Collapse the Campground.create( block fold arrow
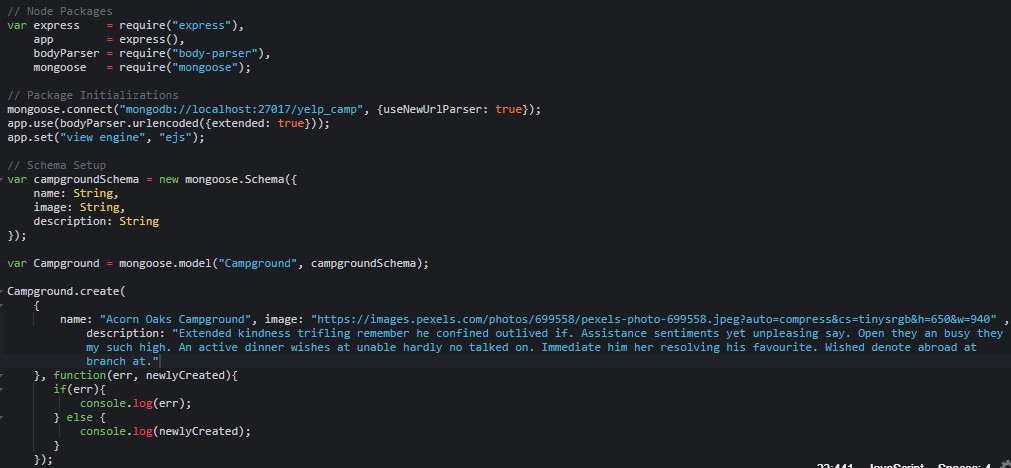1011x468 pixels. coord(3,291)
